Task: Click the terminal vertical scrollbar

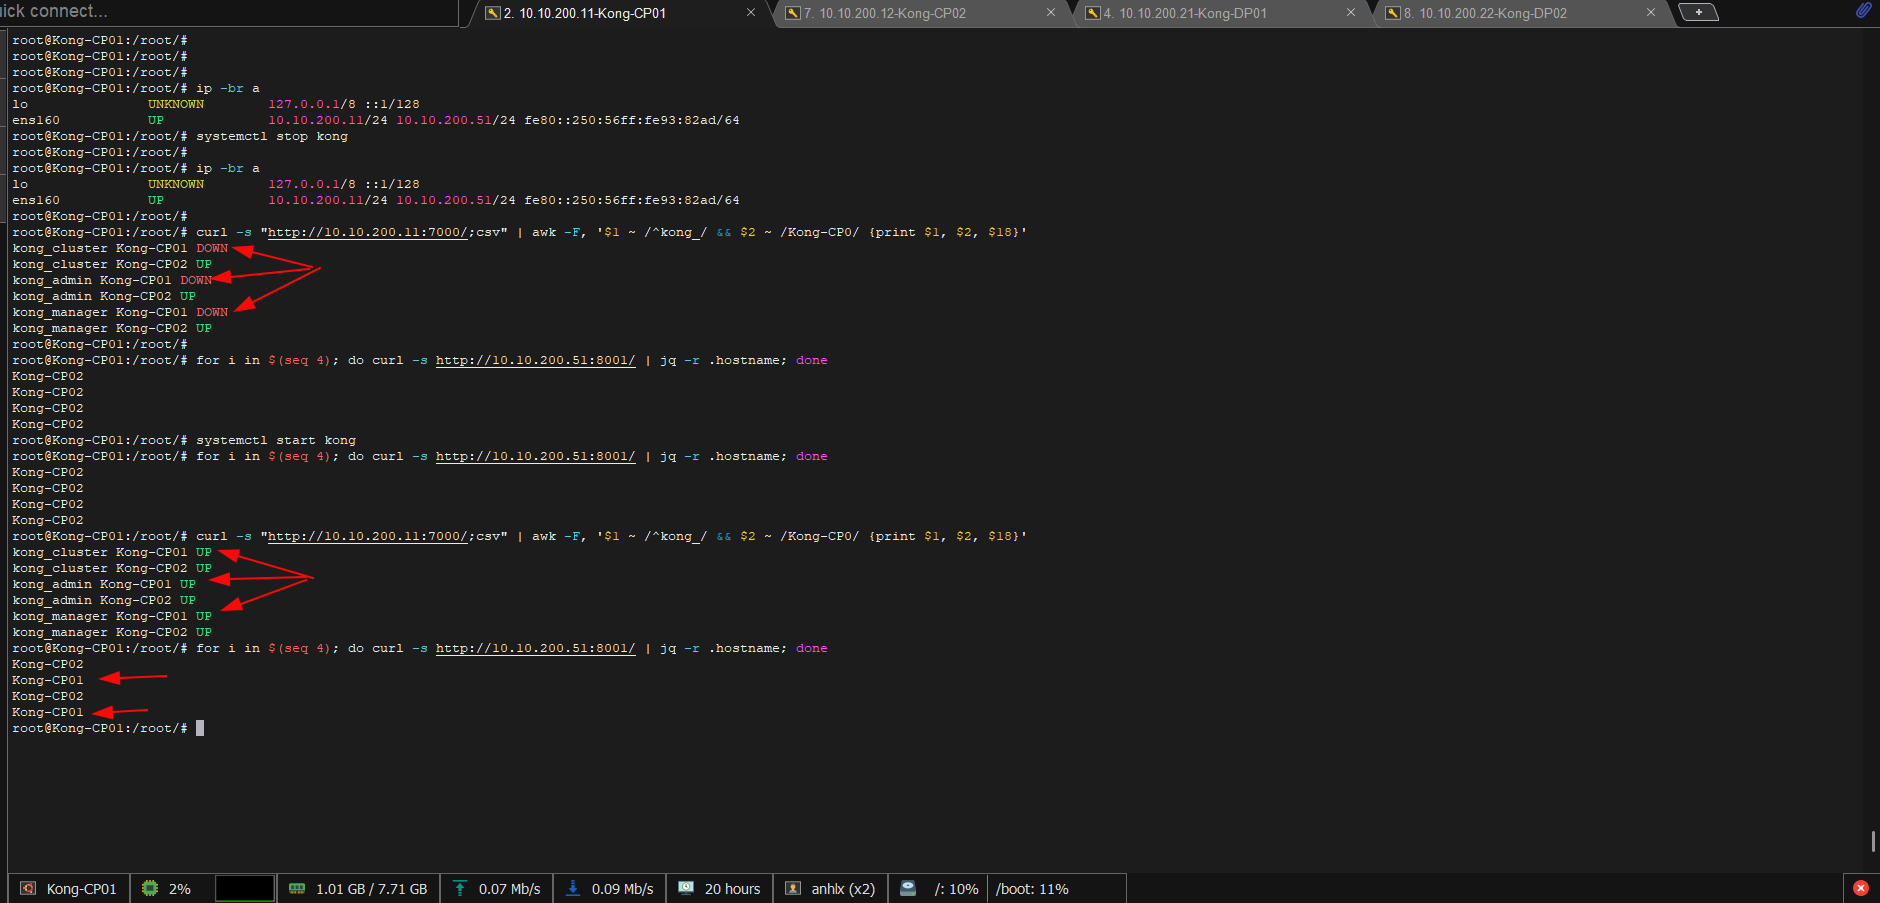Action: click(x=1873, y=841)
